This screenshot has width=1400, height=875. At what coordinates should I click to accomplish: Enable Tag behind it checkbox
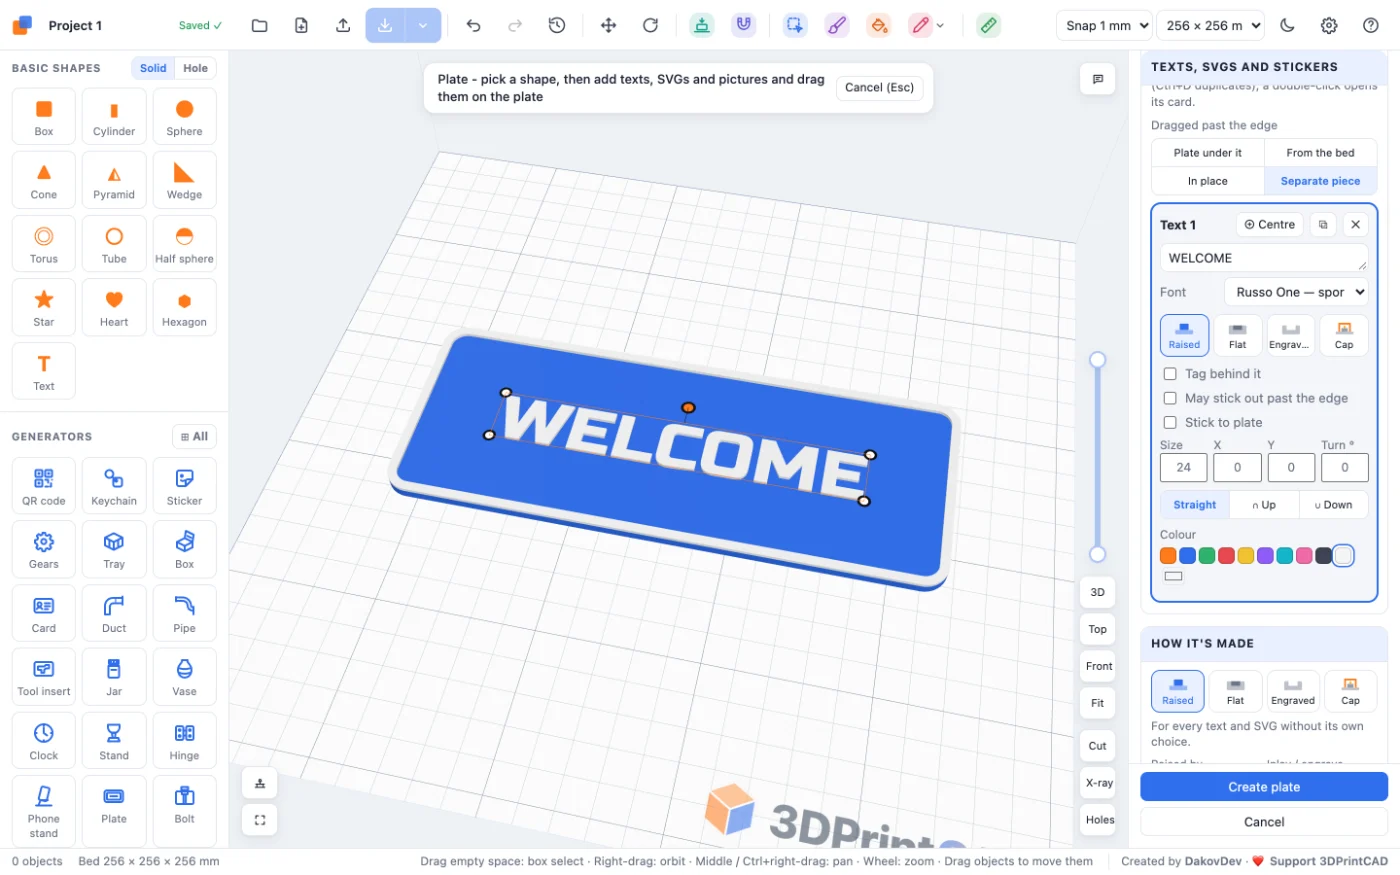click(1170, 374)
